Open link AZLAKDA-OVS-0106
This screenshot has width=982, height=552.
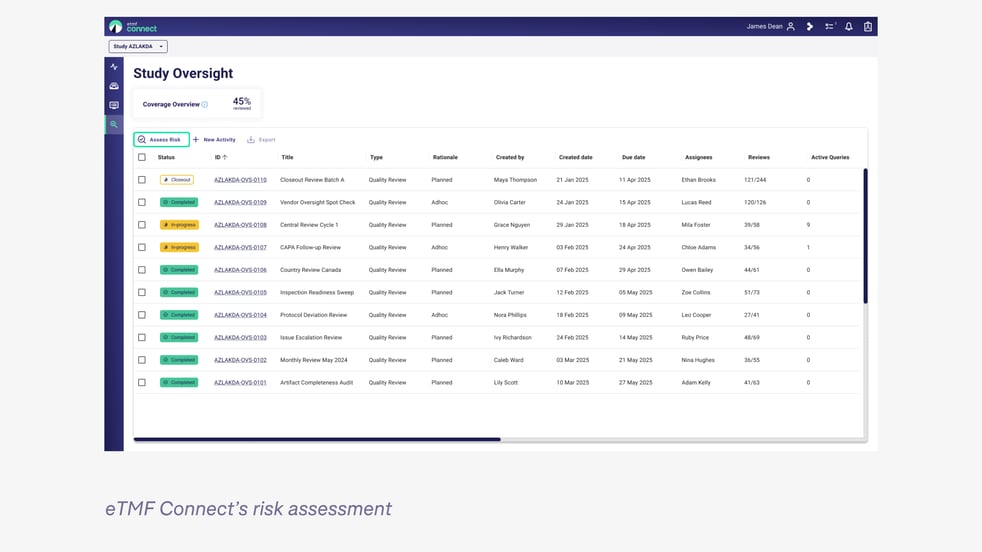[x=240, y=270]
